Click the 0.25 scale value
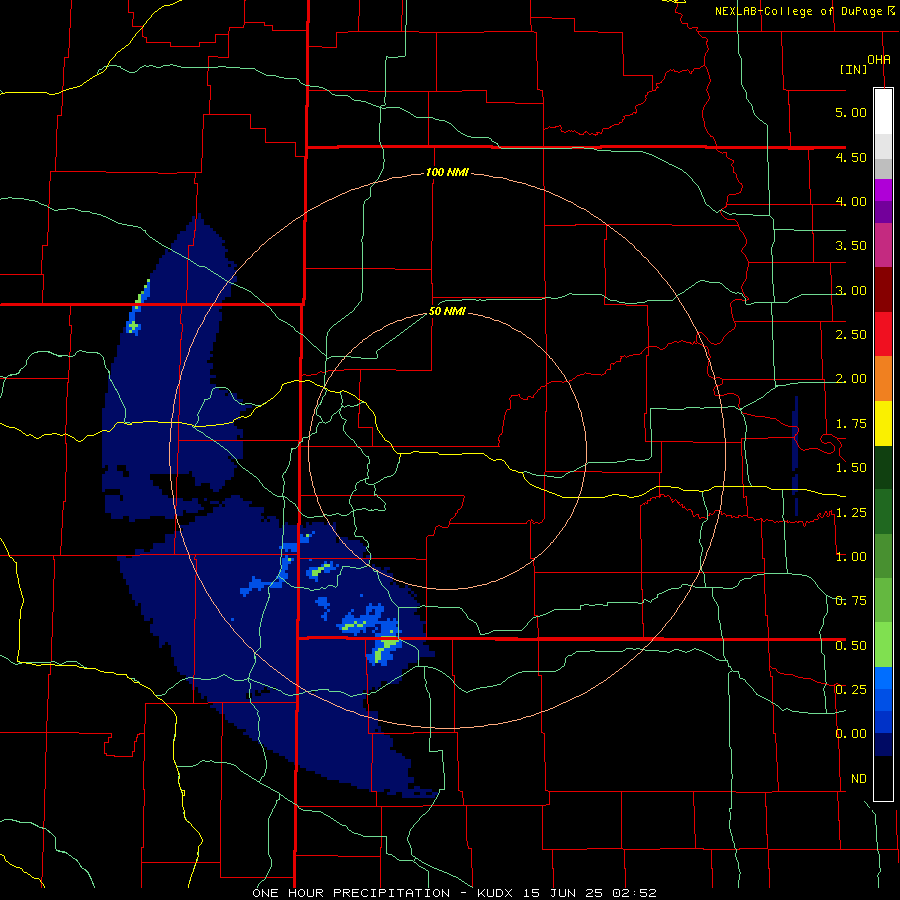Screen dimensions: 900x900 coord(851,690)
